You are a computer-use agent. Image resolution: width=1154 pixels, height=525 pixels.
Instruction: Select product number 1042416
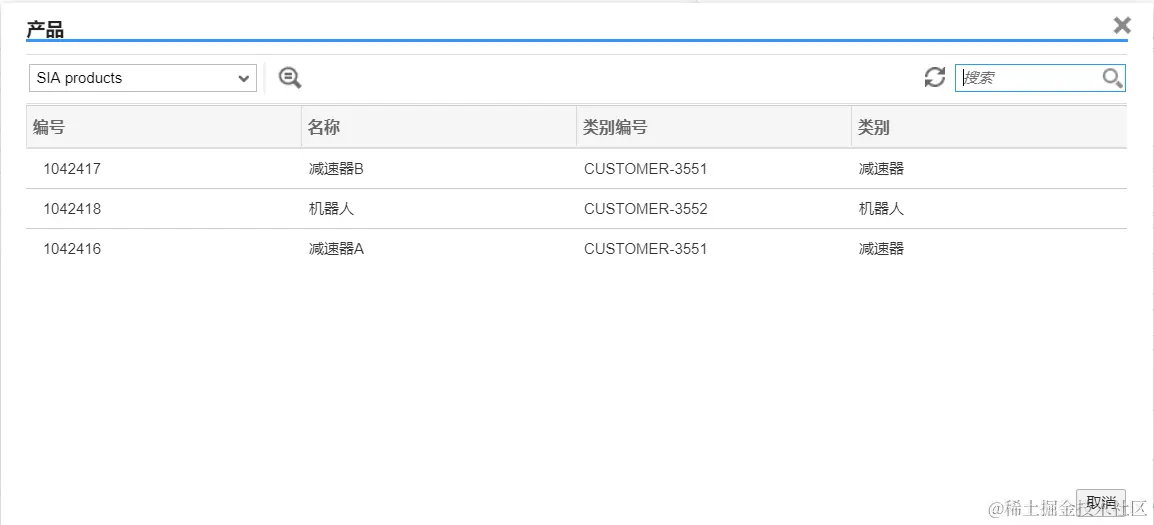coord(72,249)
